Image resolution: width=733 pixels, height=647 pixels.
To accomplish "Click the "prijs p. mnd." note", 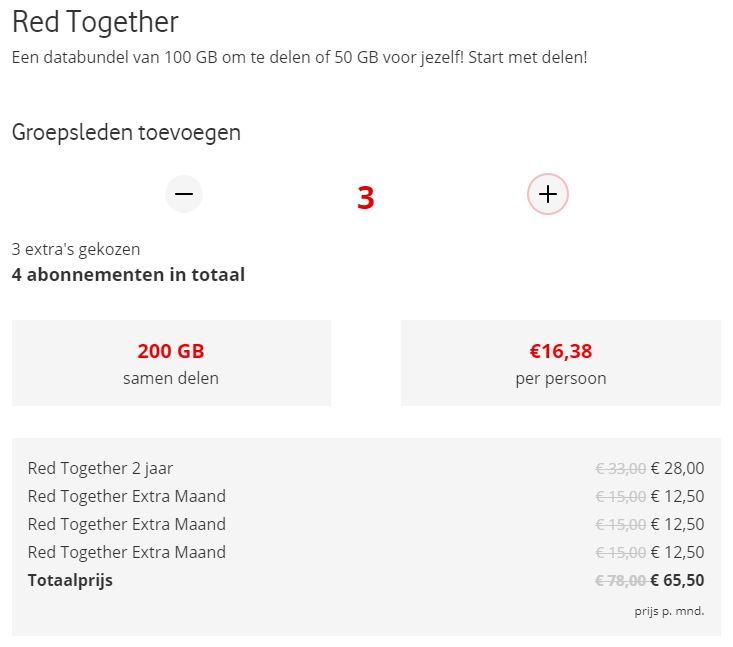I will click(669, 610).
